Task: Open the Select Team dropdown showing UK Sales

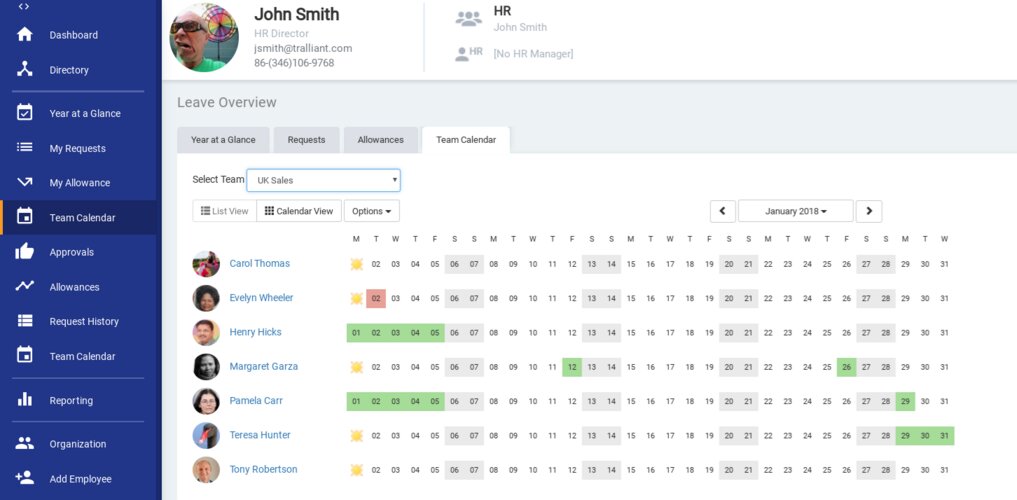Action: point(323,180)
